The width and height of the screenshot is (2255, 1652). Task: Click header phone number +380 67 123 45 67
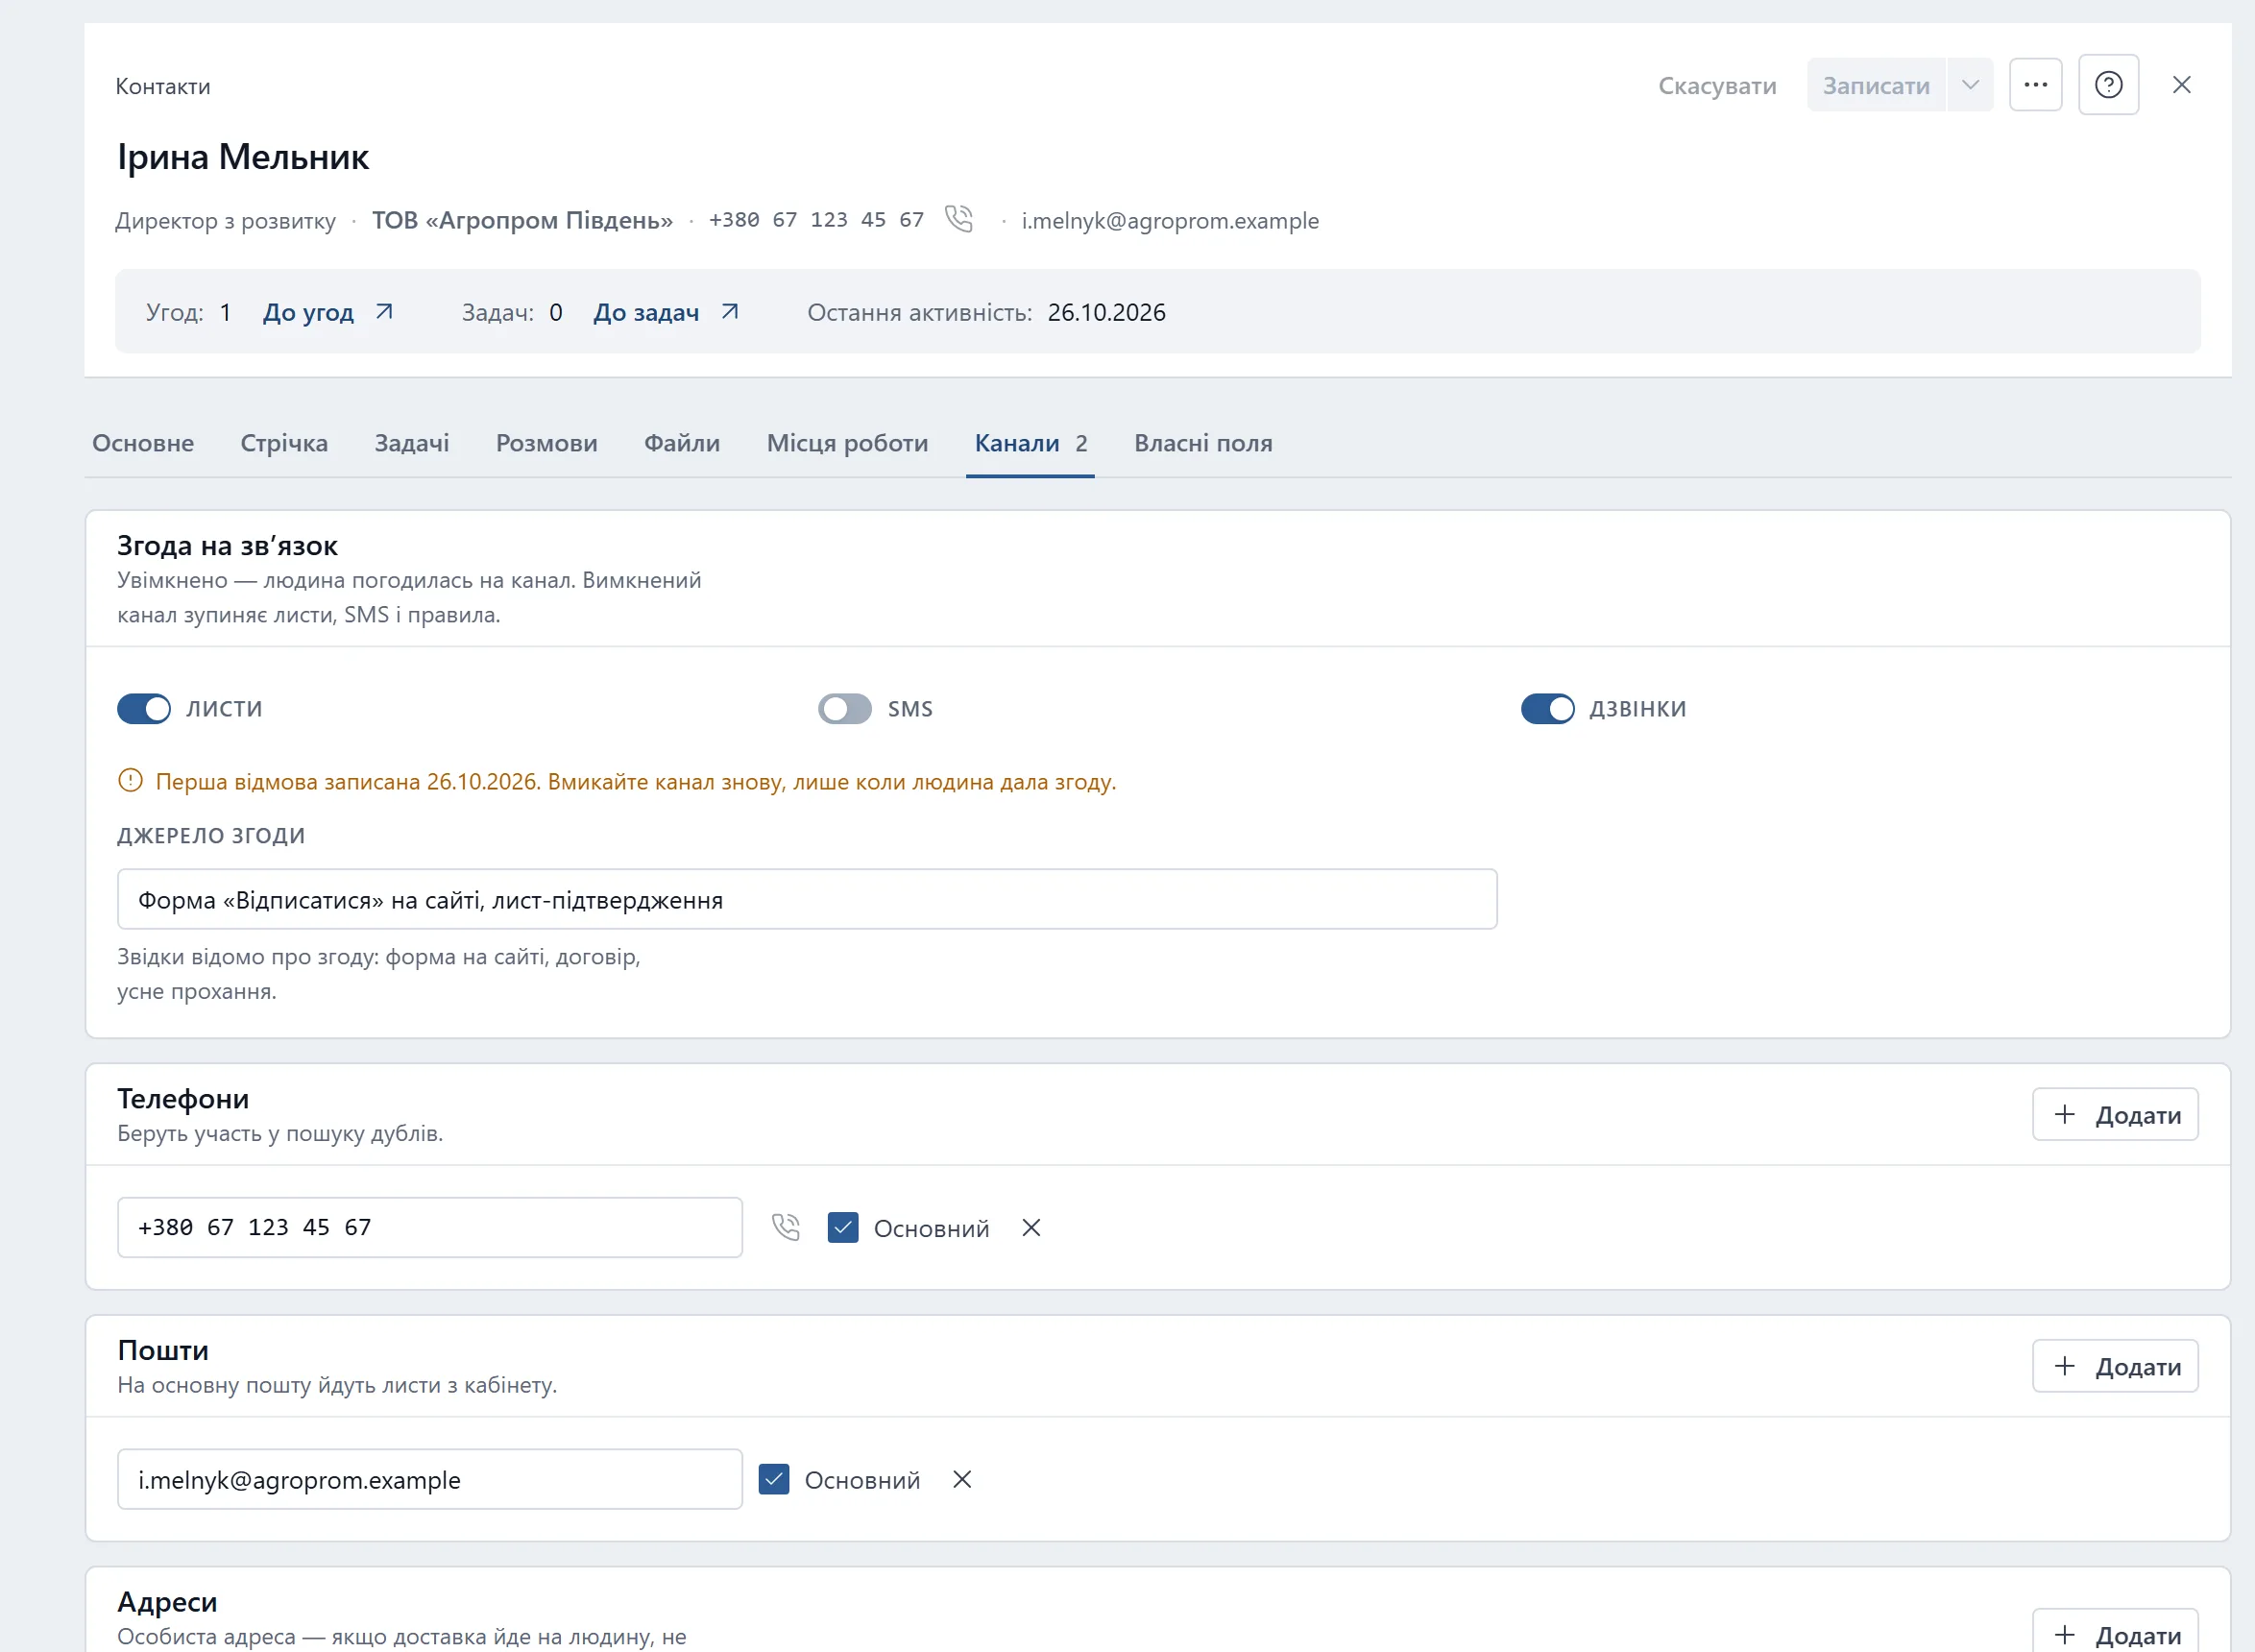coord(816,220)
